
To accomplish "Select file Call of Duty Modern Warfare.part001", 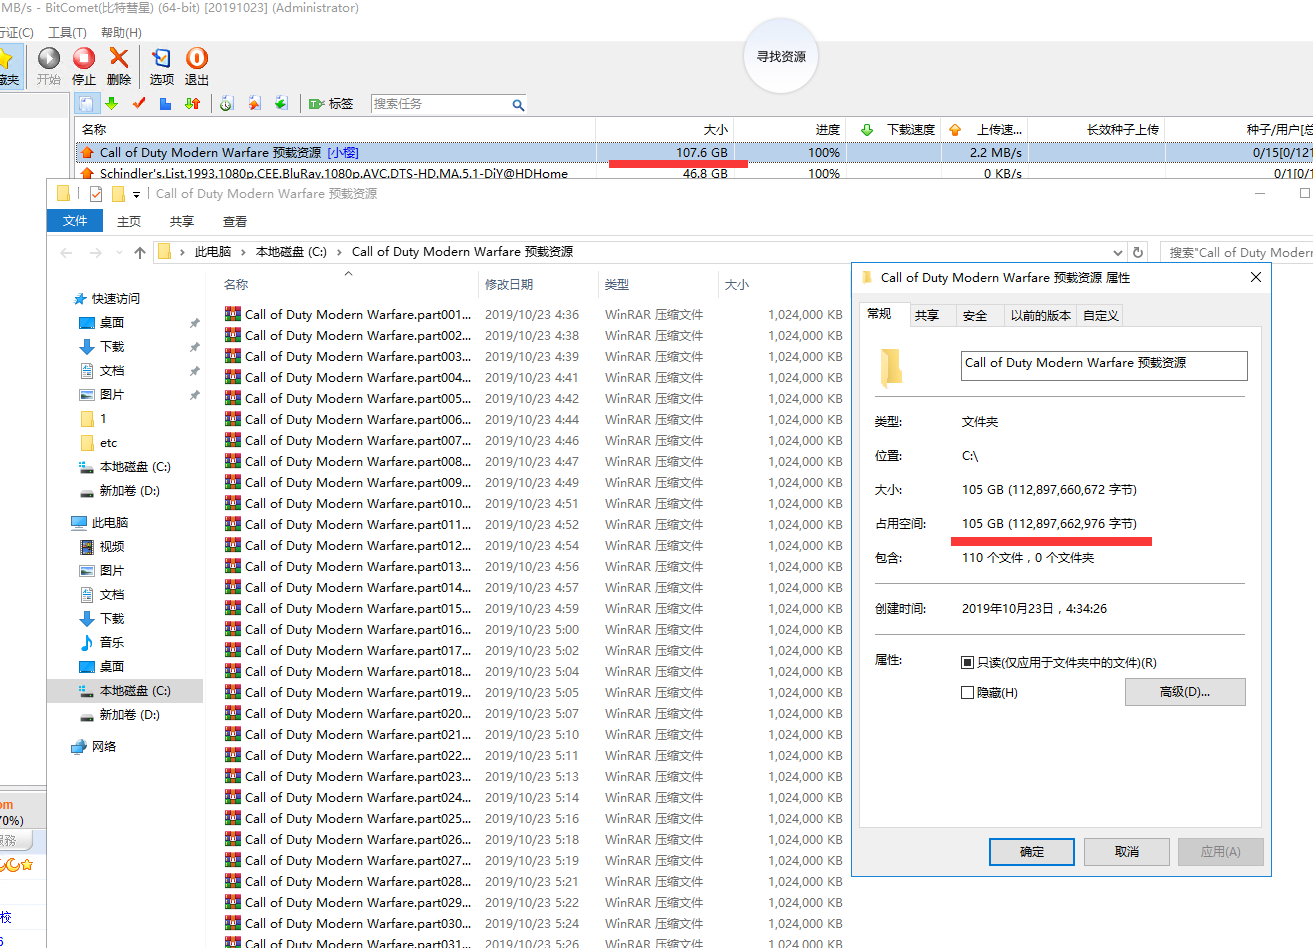I will pos(533,315).
